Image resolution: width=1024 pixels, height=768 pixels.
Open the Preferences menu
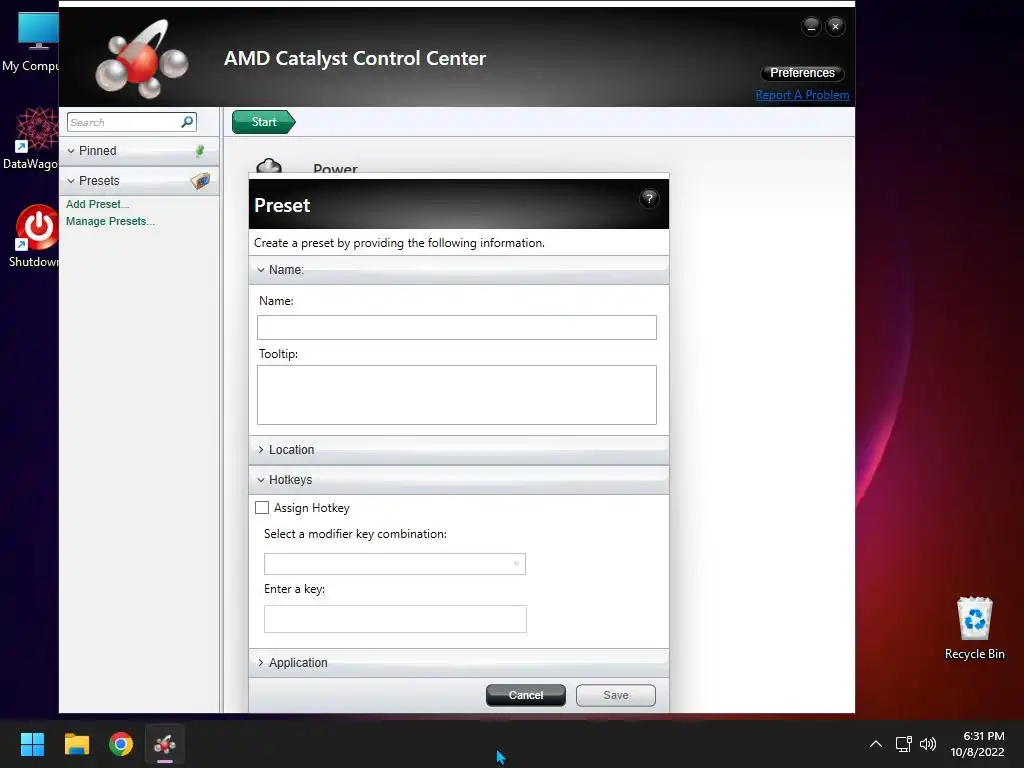pos(802,72)
